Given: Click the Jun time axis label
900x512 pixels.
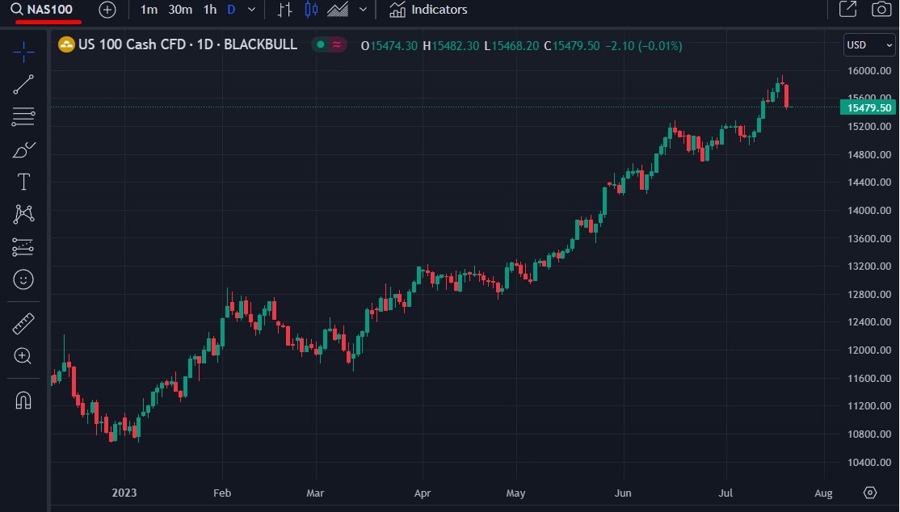Looking at the screenshot, I should tap(622, 492).
